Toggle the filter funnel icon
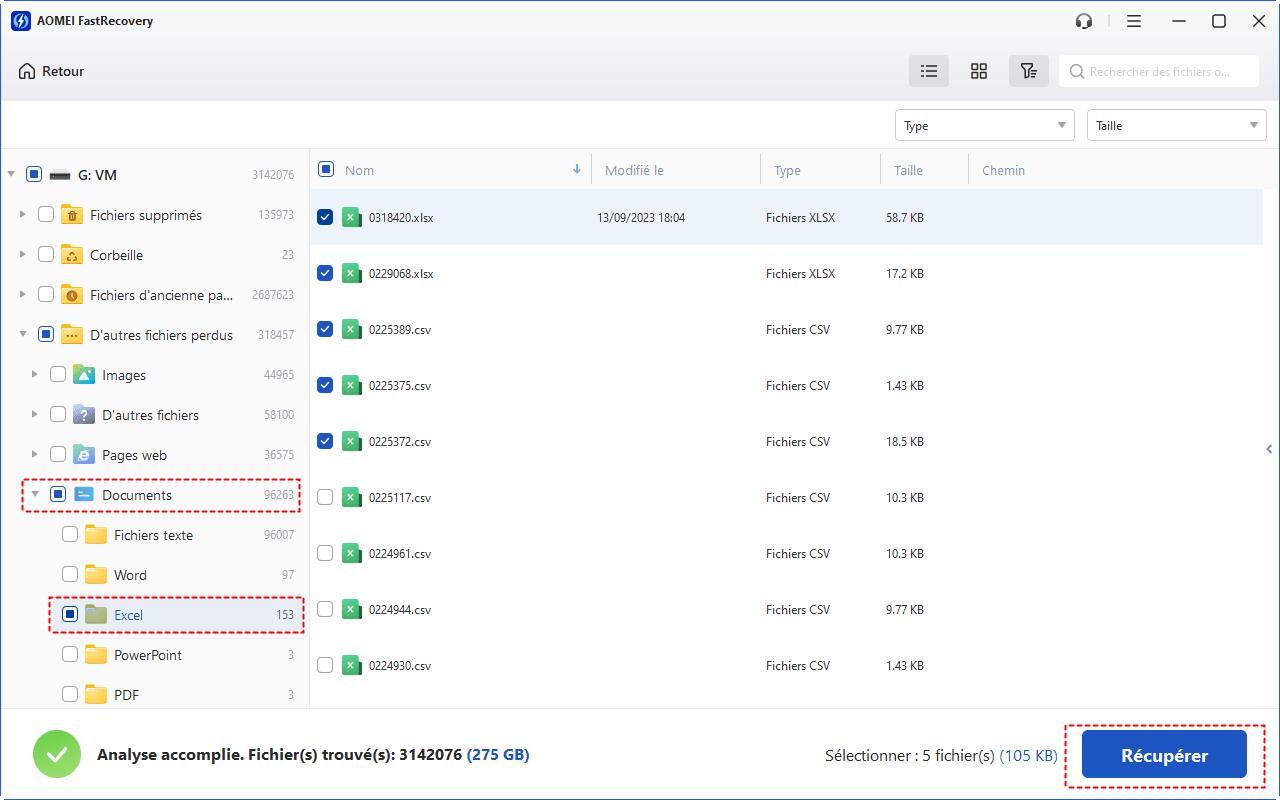The width and height of the screenshot is (1280, 800). click(1028, 71)
